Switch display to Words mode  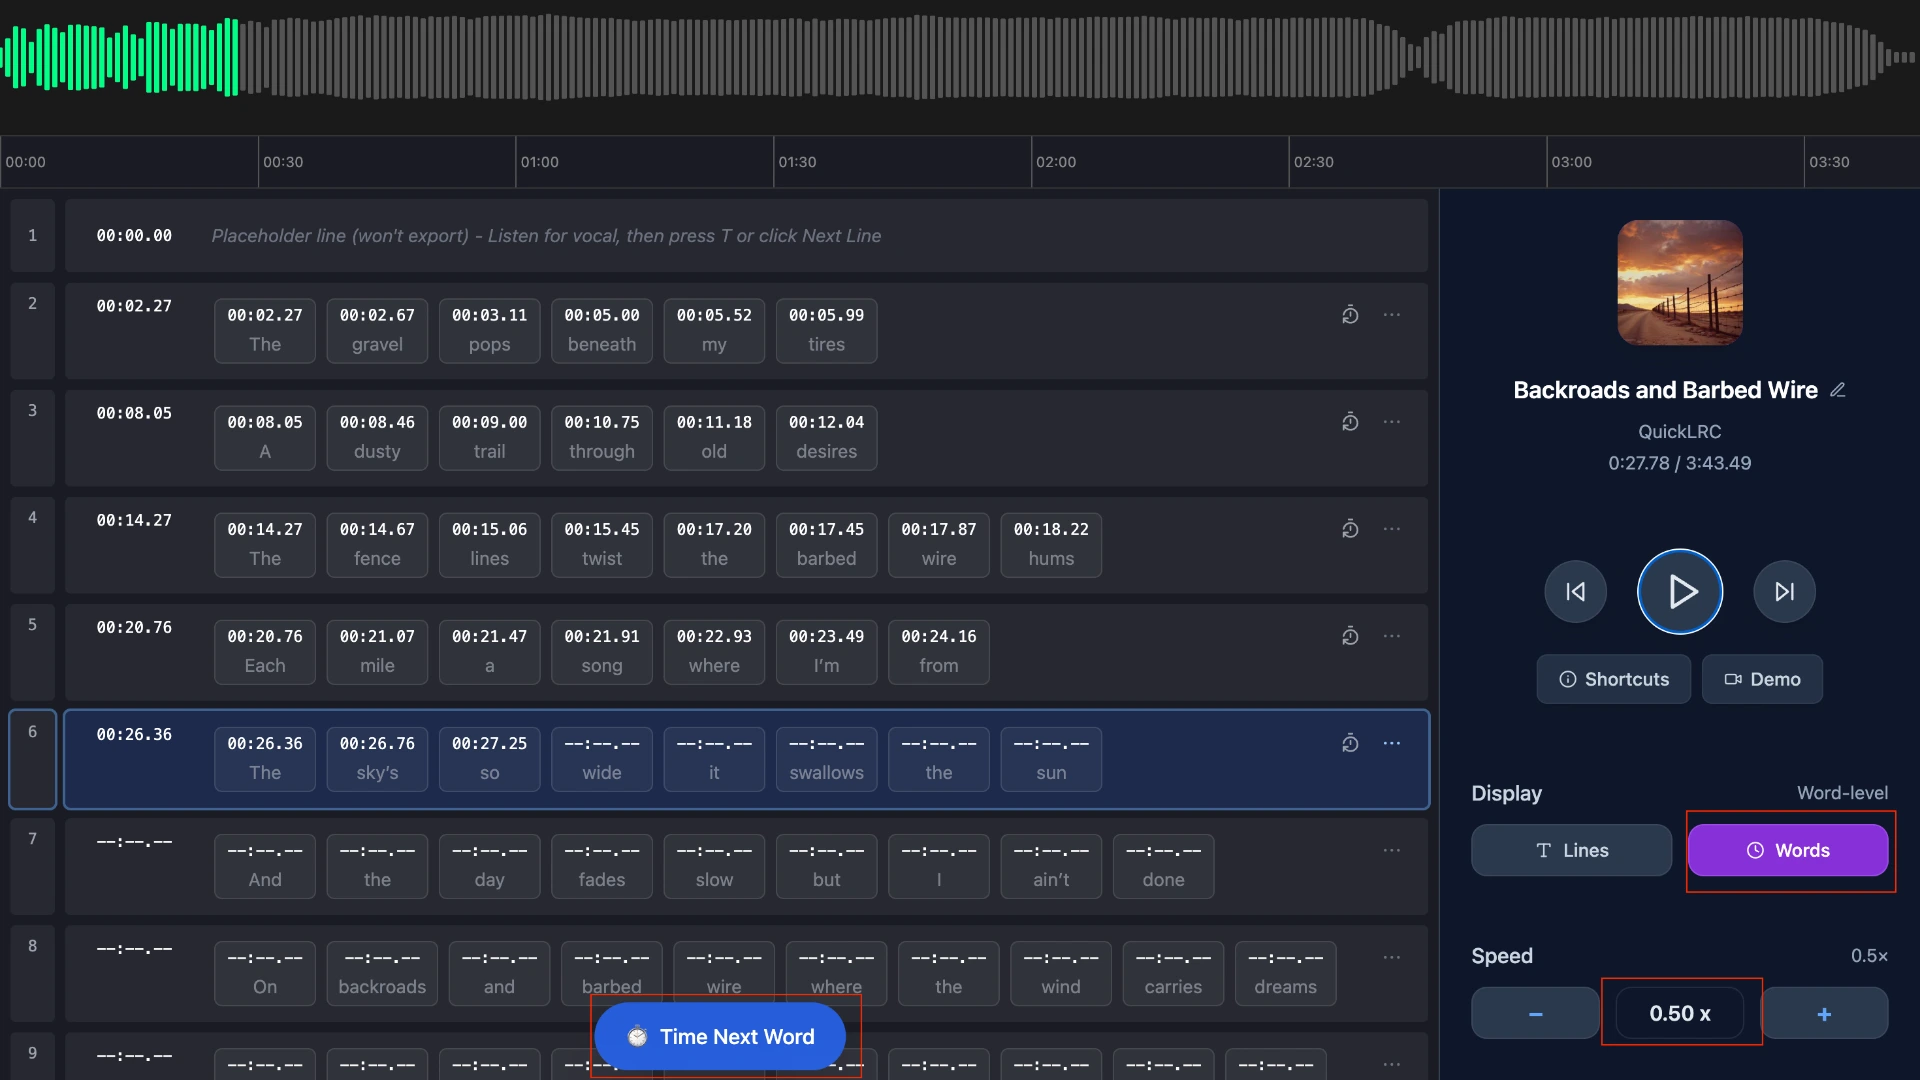click(1788, 850)
